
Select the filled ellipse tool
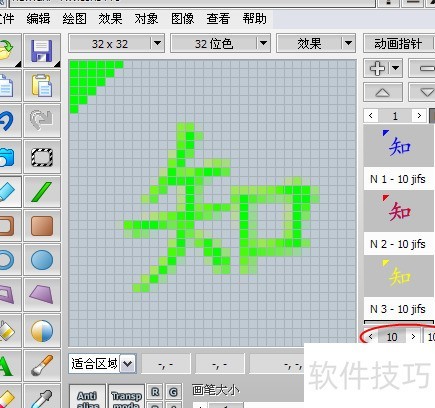(x=42, y=260)
